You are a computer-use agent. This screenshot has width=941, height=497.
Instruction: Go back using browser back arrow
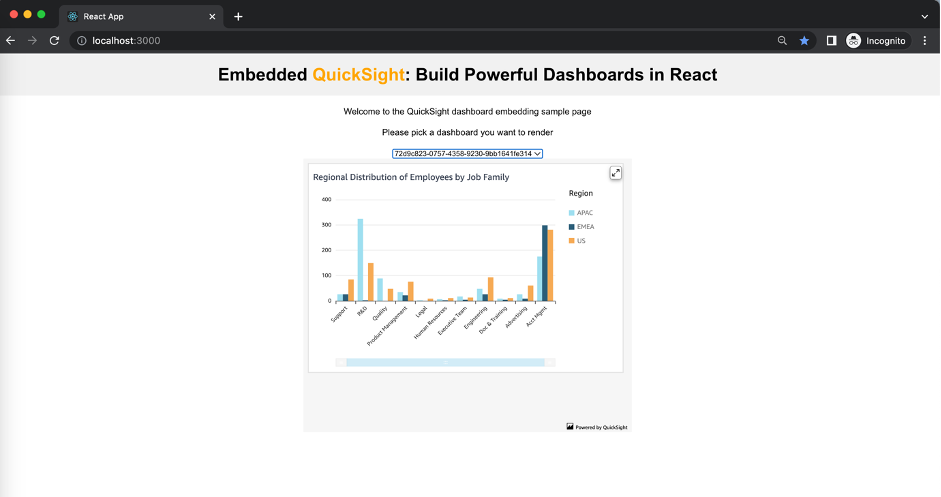pyautogui.click(x=11, y=41)
